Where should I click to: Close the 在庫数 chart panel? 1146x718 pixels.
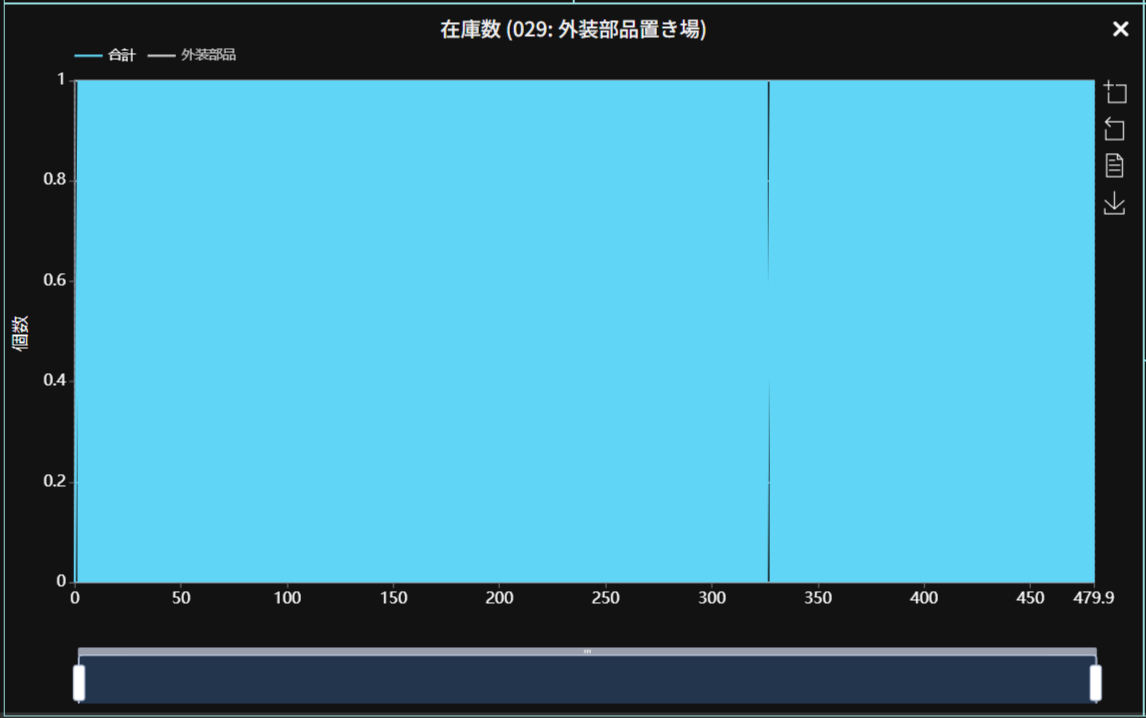pos(1120,30)
